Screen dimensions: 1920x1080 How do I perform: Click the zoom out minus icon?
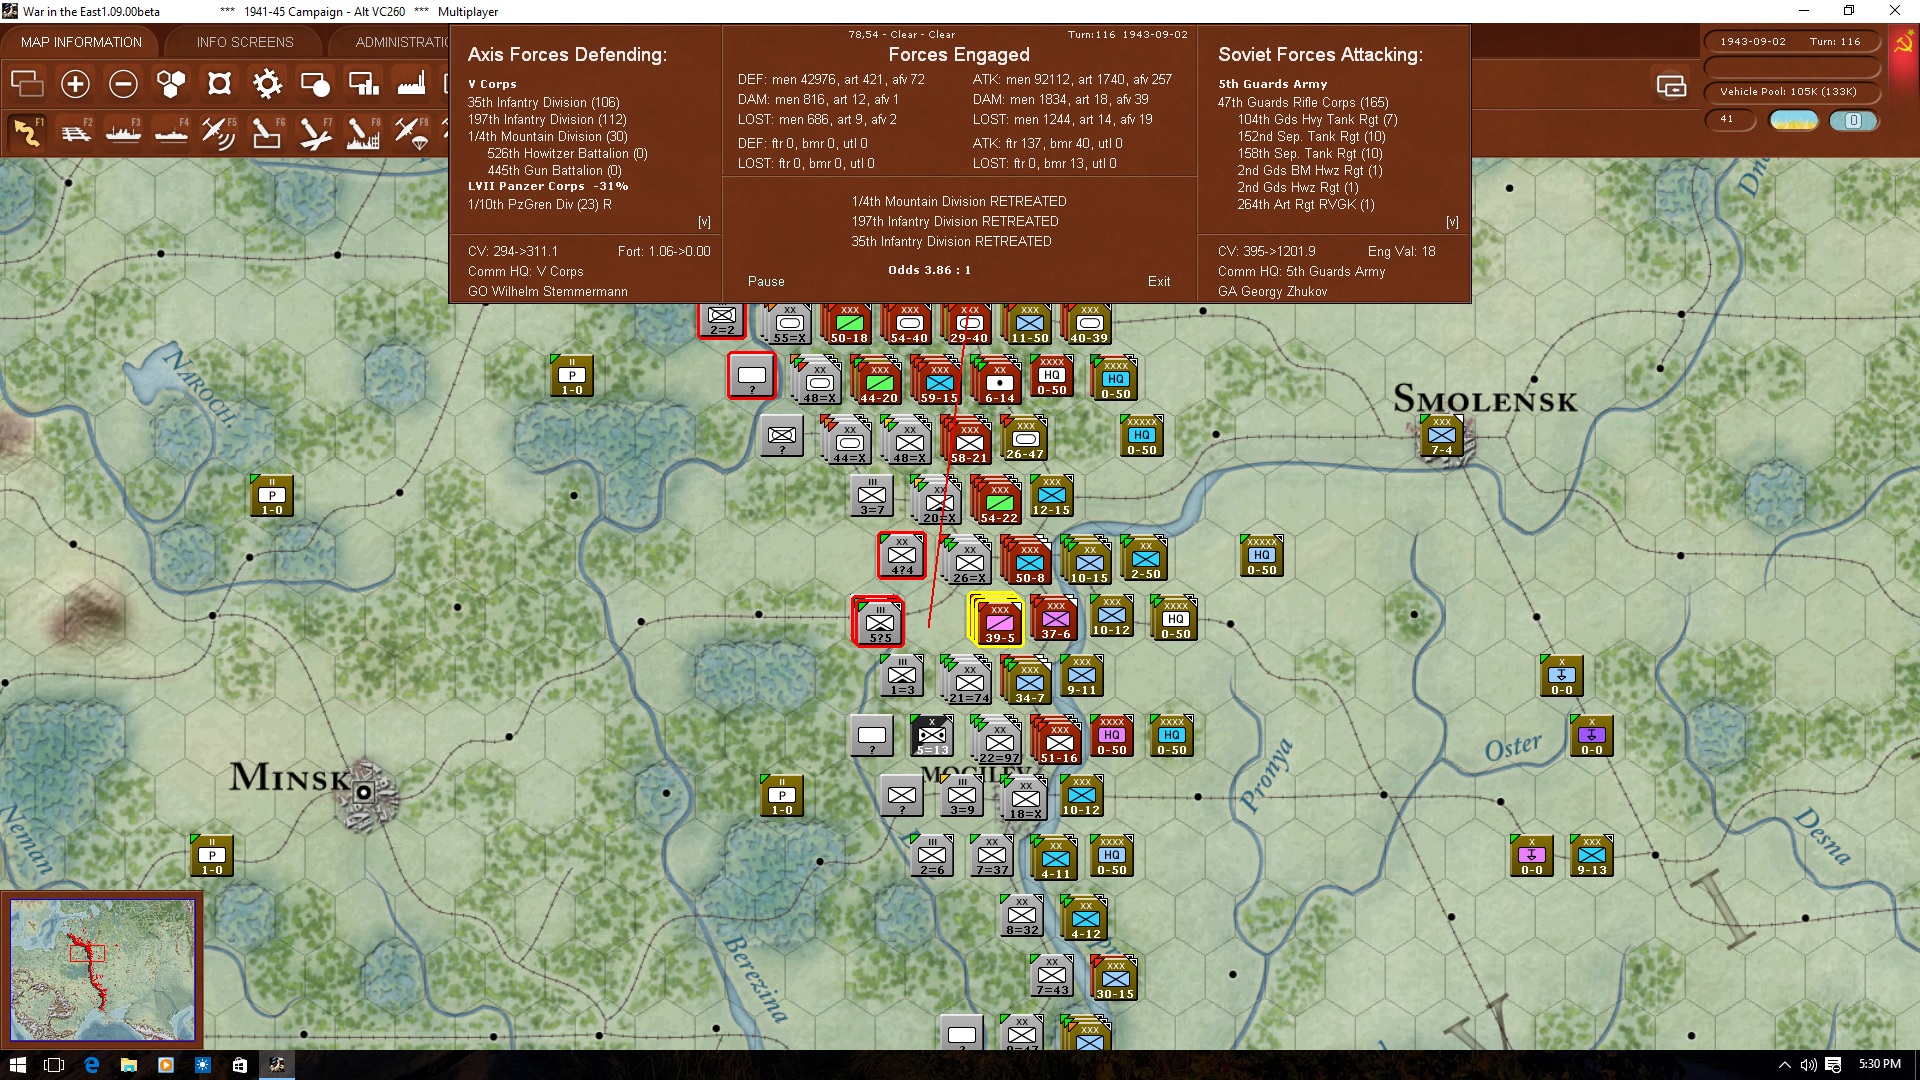point(123,84)
